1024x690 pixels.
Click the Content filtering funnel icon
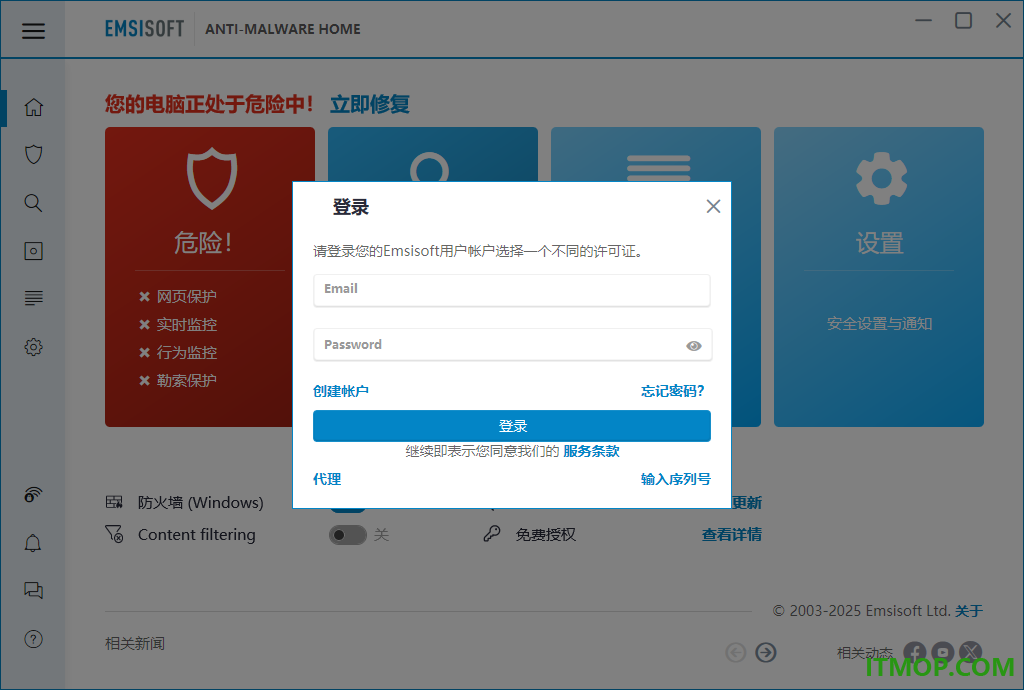[114, 534]
